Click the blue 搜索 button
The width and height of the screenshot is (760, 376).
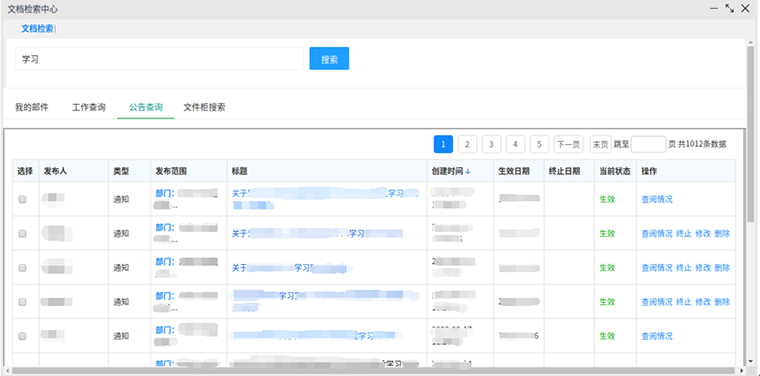pyautogui.click(x=329, y=59)
